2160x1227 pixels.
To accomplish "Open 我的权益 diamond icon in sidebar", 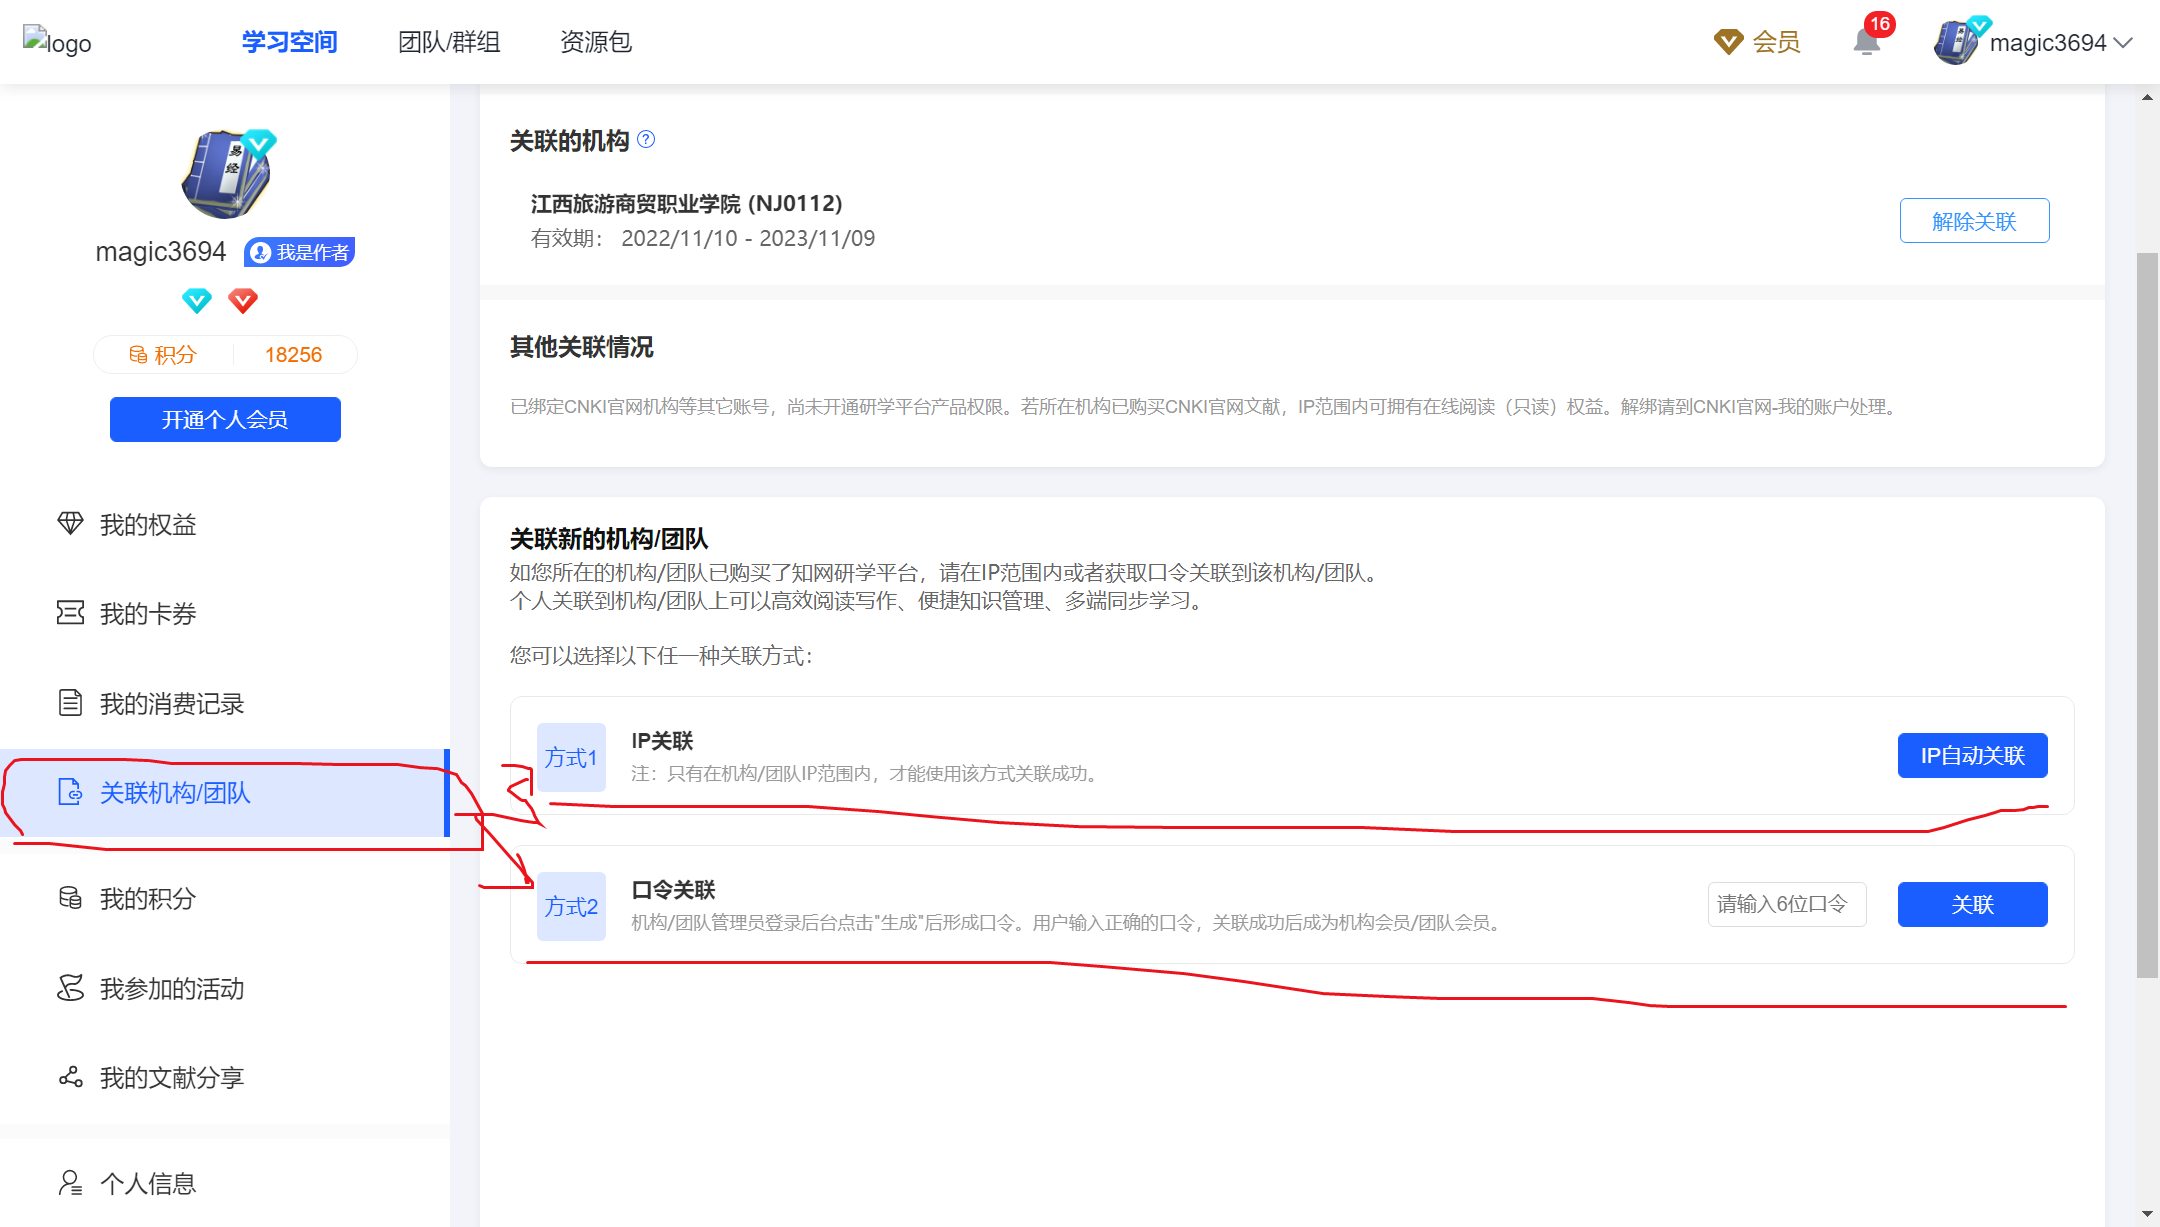I will (70, 524).
